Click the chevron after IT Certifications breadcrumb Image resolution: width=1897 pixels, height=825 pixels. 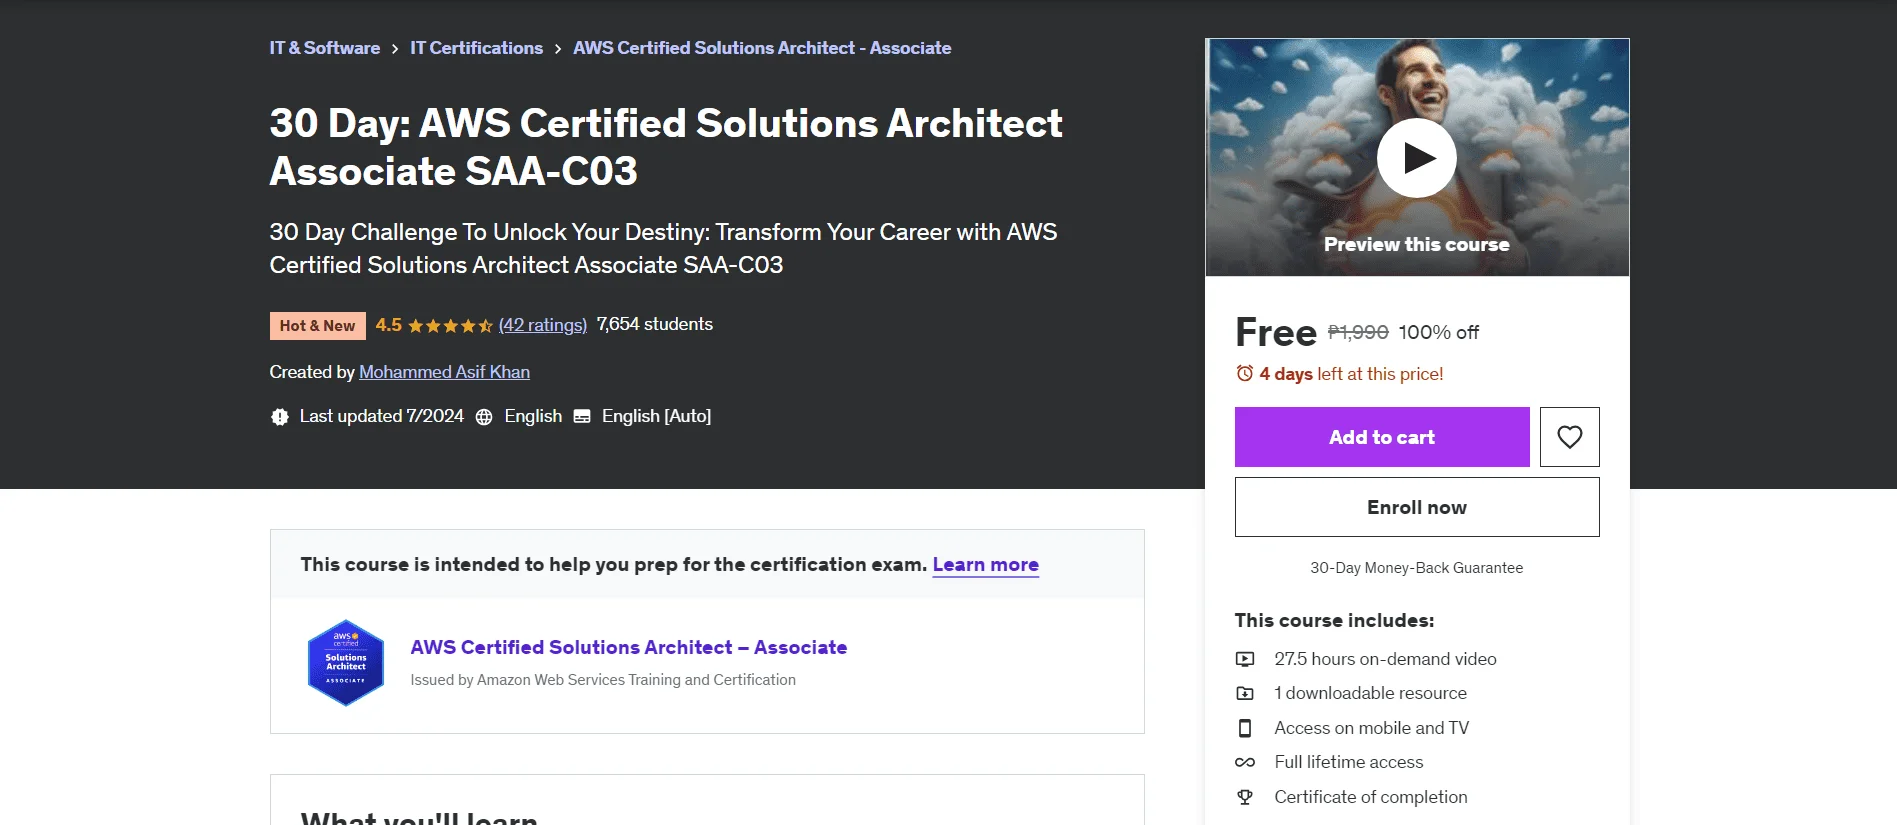[558, 49]
